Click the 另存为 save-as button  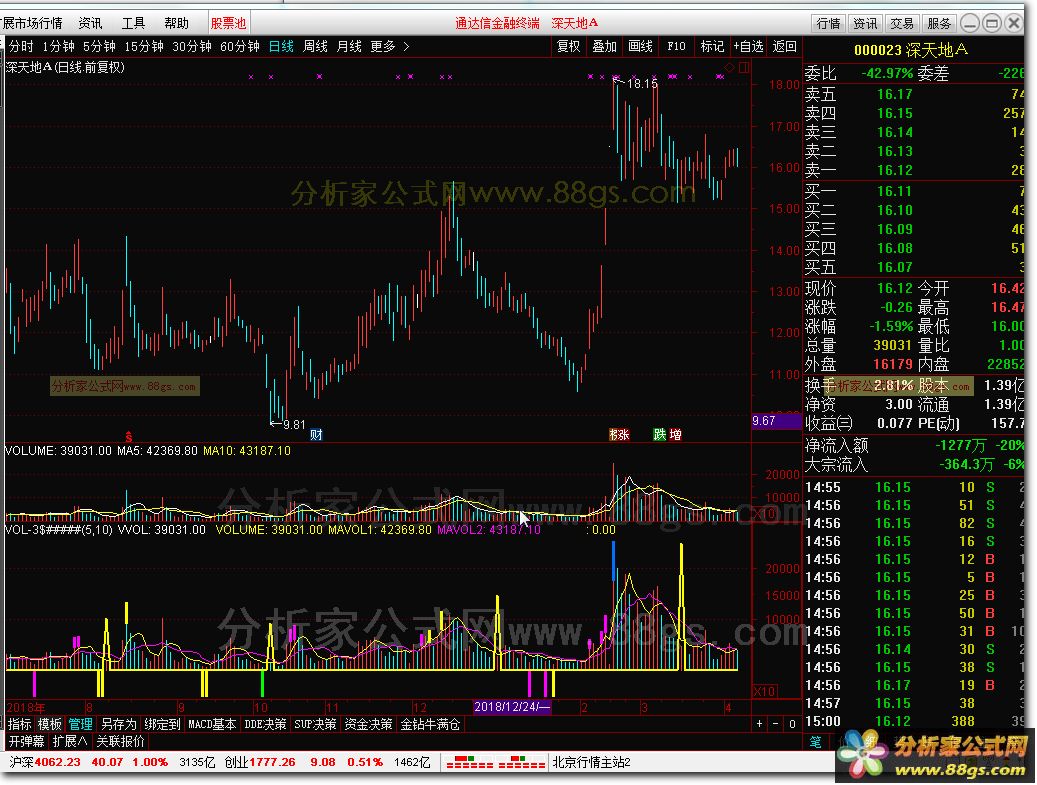click(x=118, y=724)
